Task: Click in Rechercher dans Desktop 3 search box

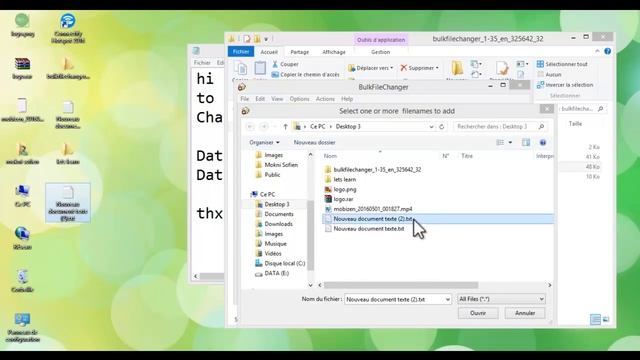Action: (x=500, y=127)
